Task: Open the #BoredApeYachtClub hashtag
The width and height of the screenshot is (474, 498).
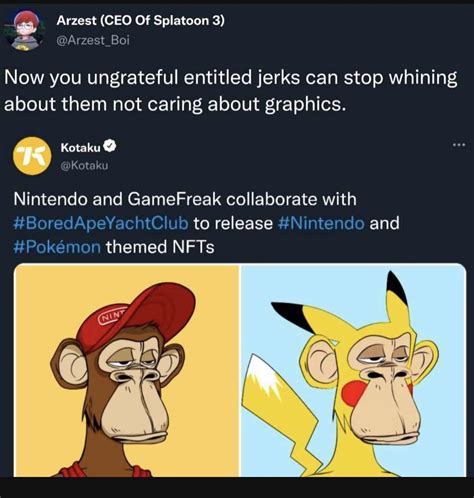Action: pyautogui.click(x=101, y=223)
